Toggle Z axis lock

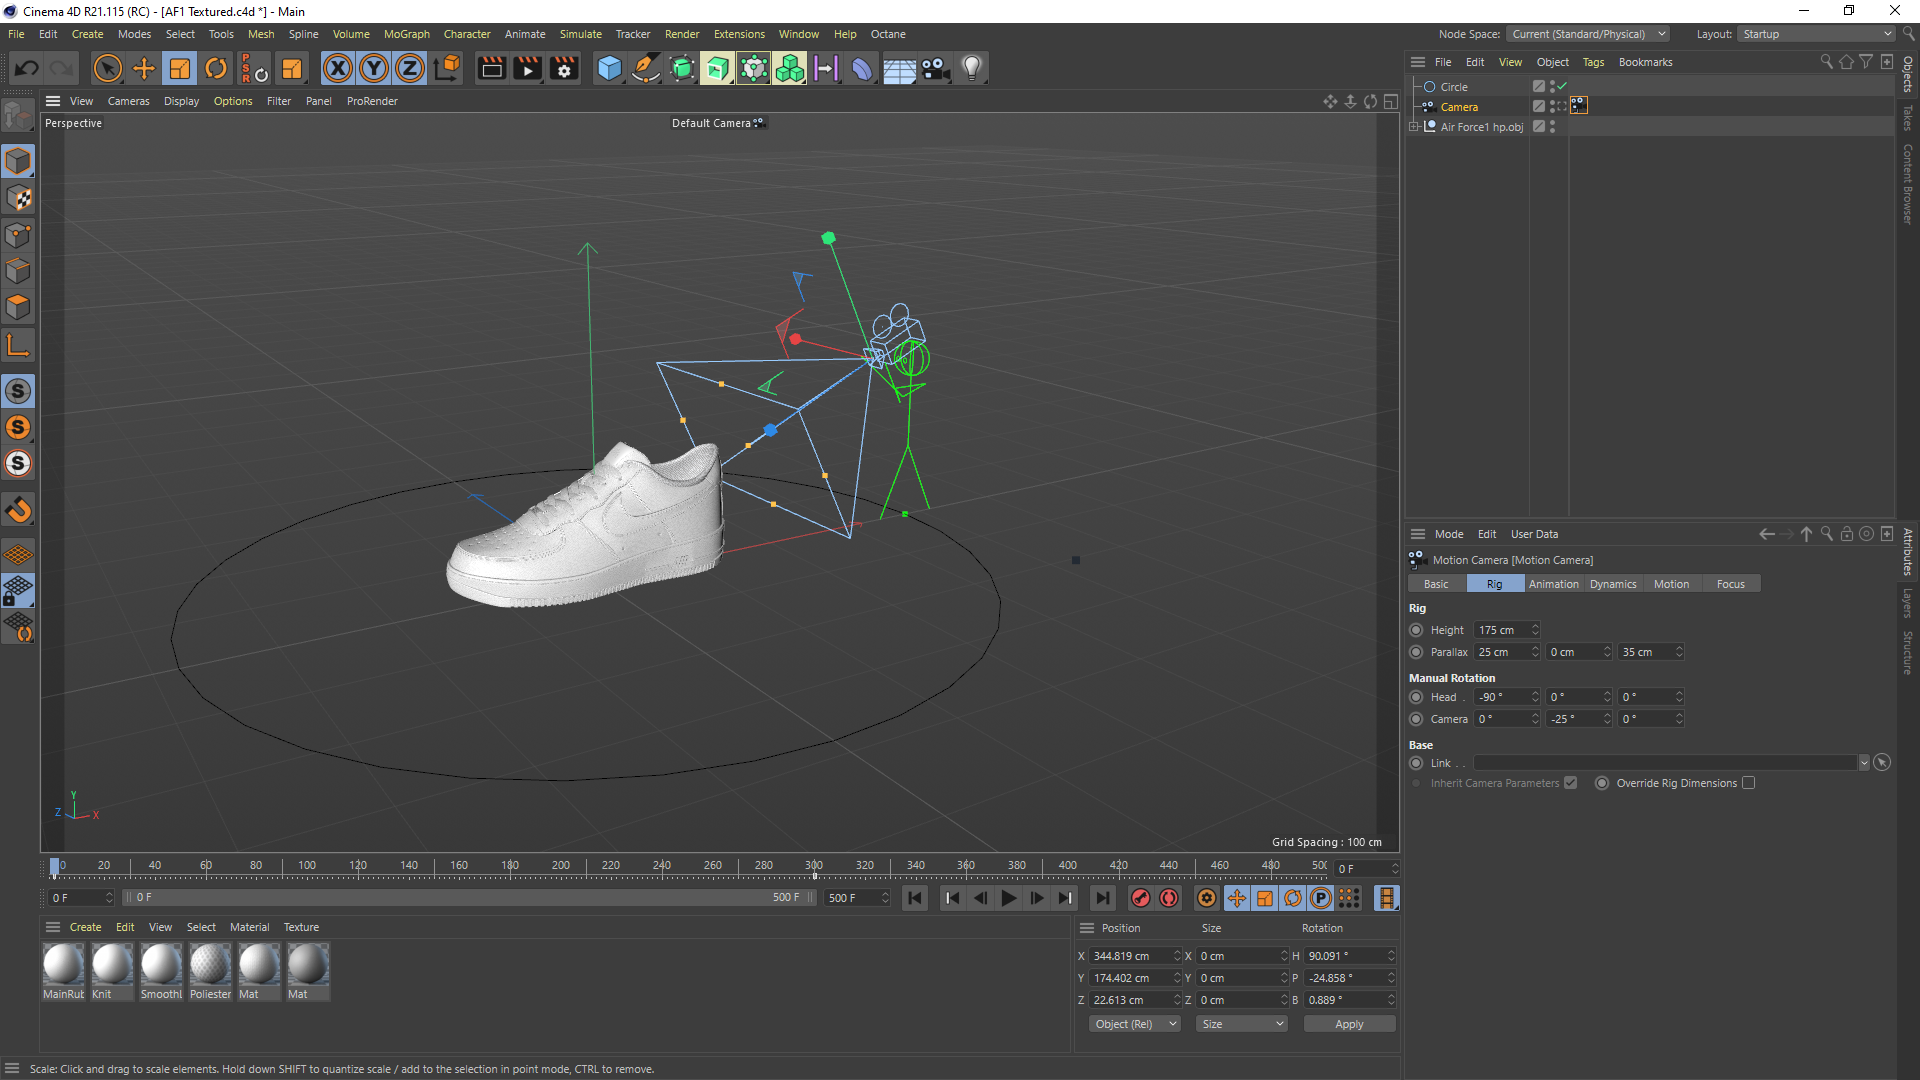pyautogui.click(x=410, y=68)
